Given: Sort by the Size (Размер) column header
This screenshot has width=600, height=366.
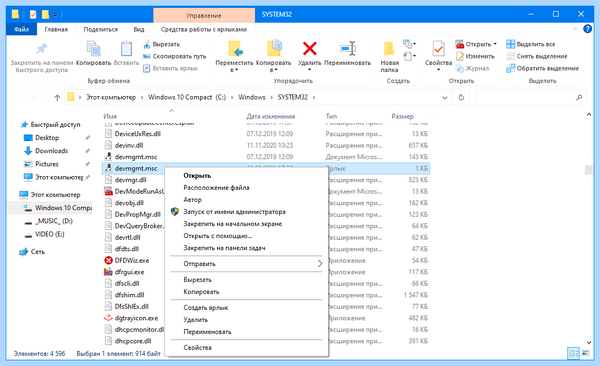Looking at the screenshot, I should 403,116.
